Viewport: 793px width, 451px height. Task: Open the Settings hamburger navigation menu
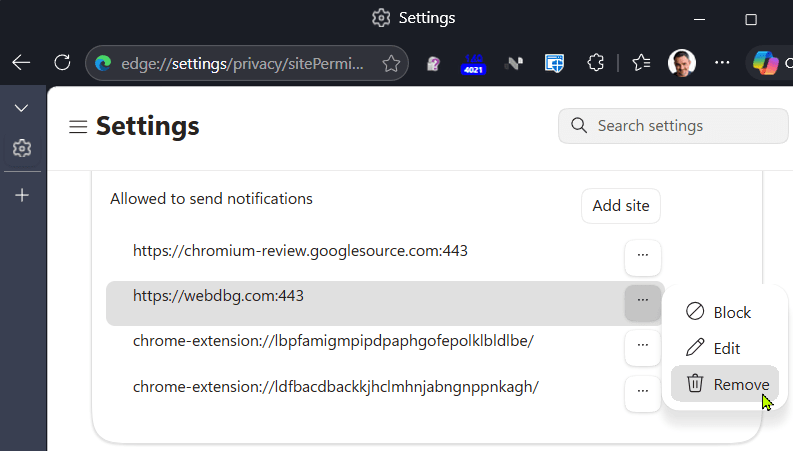(x=78, y=126)
